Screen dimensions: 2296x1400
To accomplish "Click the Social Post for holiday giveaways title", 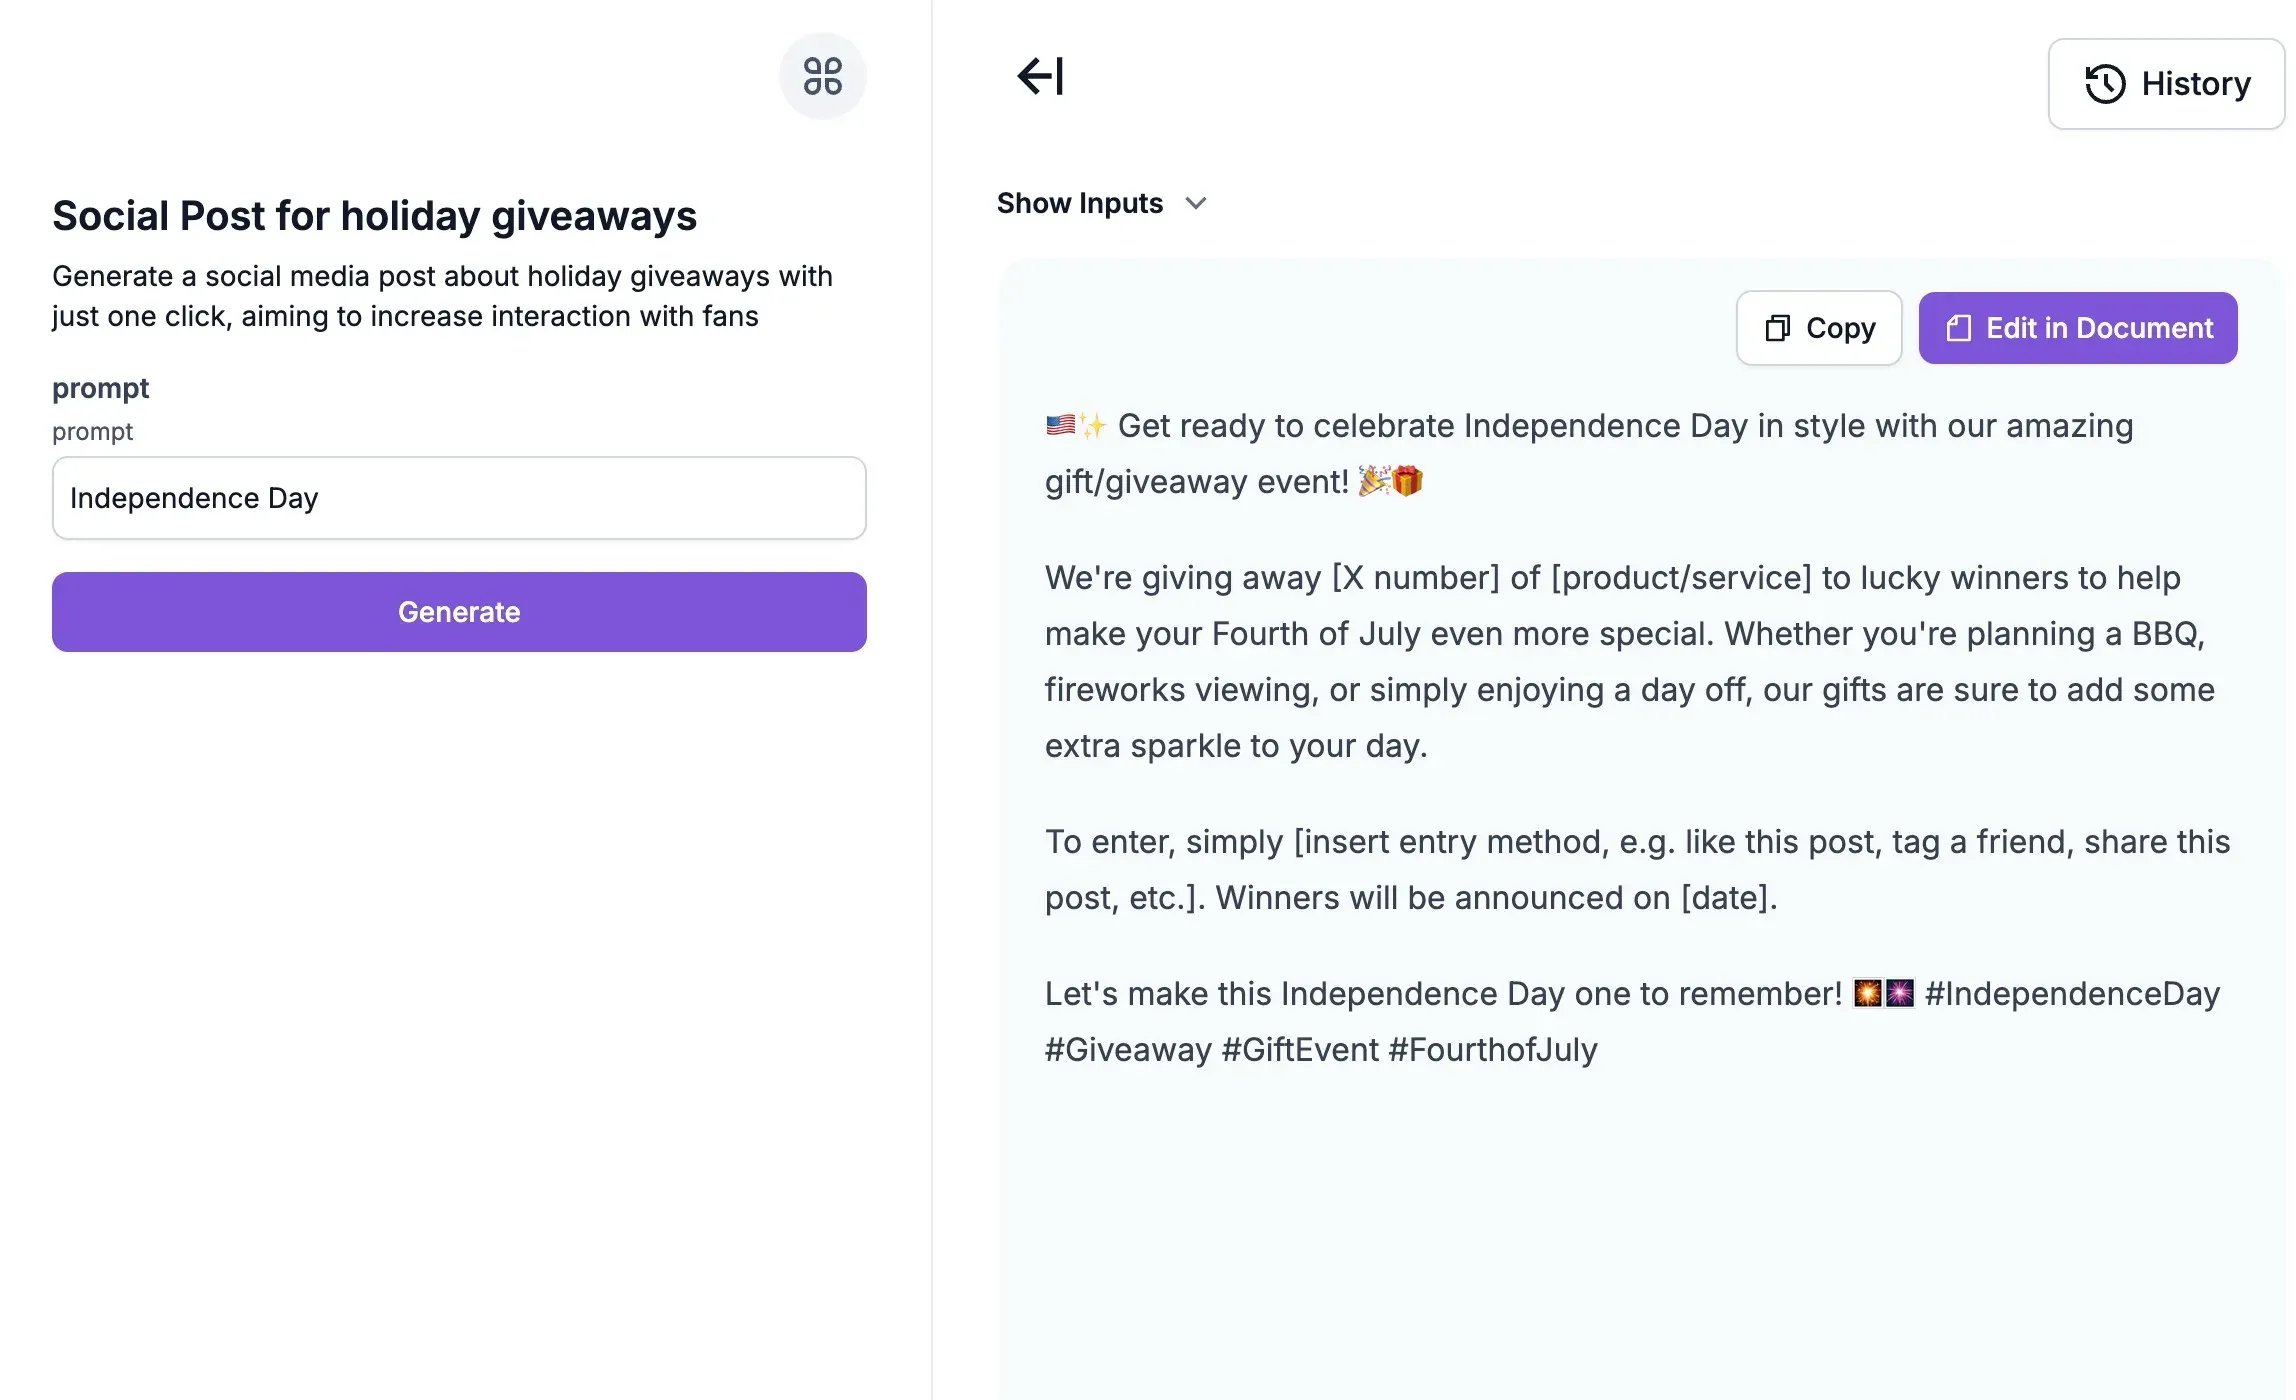I will pos(375,216).
